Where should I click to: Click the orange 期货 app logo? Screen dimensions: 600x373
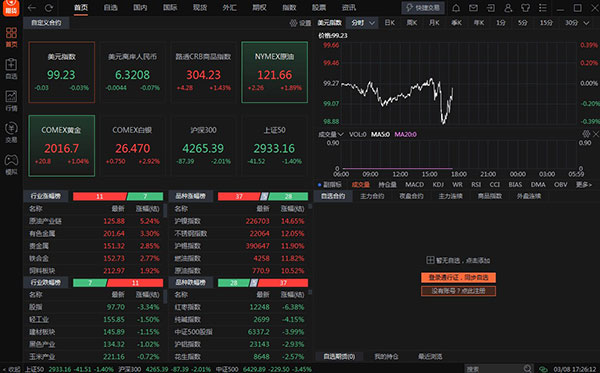coord(11,8)
